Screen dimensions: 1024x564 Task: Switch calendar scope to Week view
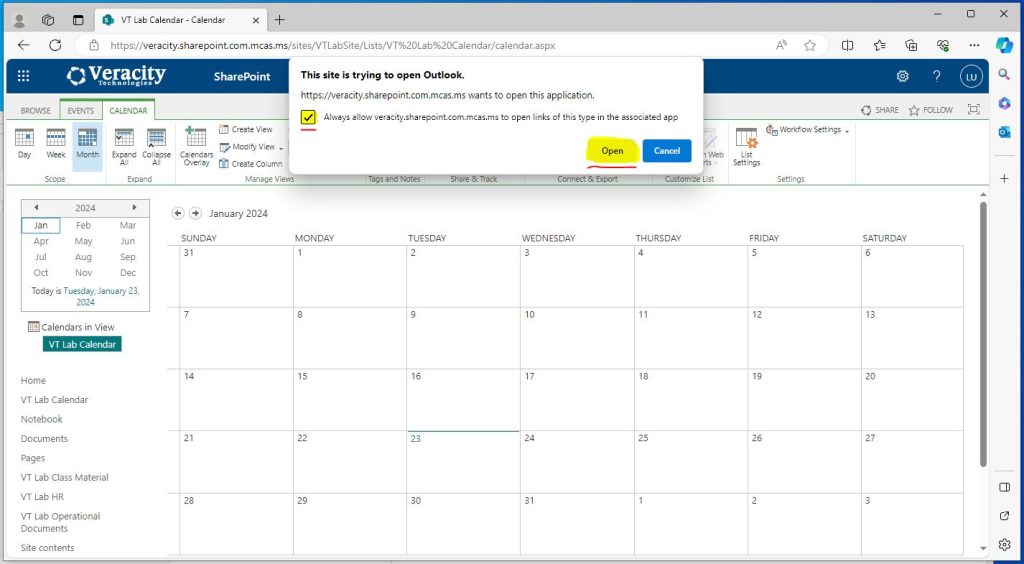(x=56, y=142)
